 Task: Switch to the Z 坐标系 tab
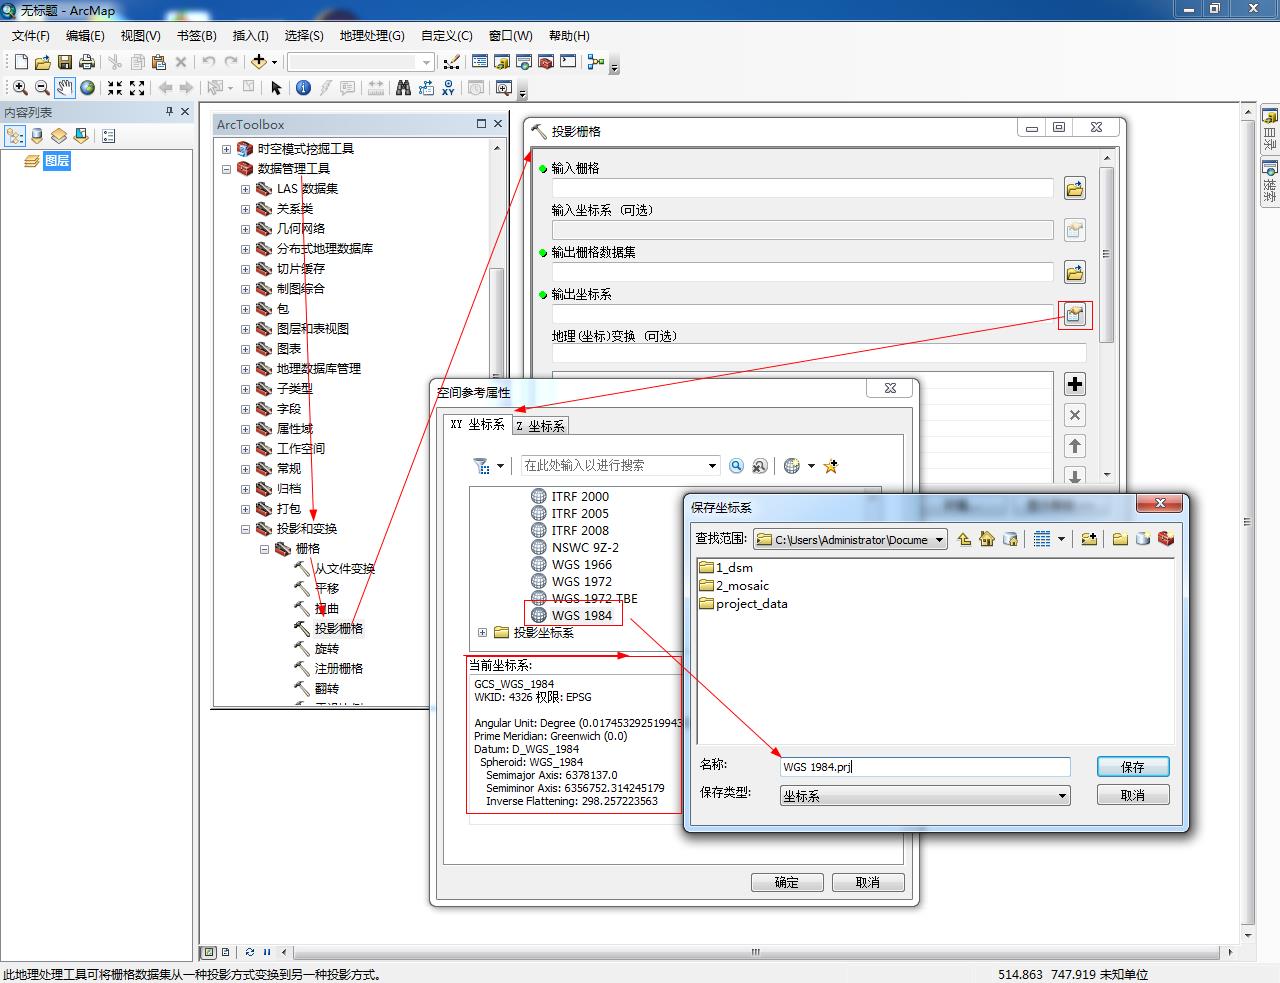tap(540, 426)
